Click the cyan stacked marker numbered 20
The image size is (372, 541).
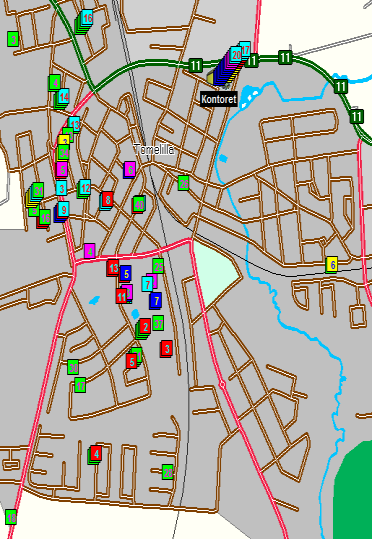click(236, 55)
